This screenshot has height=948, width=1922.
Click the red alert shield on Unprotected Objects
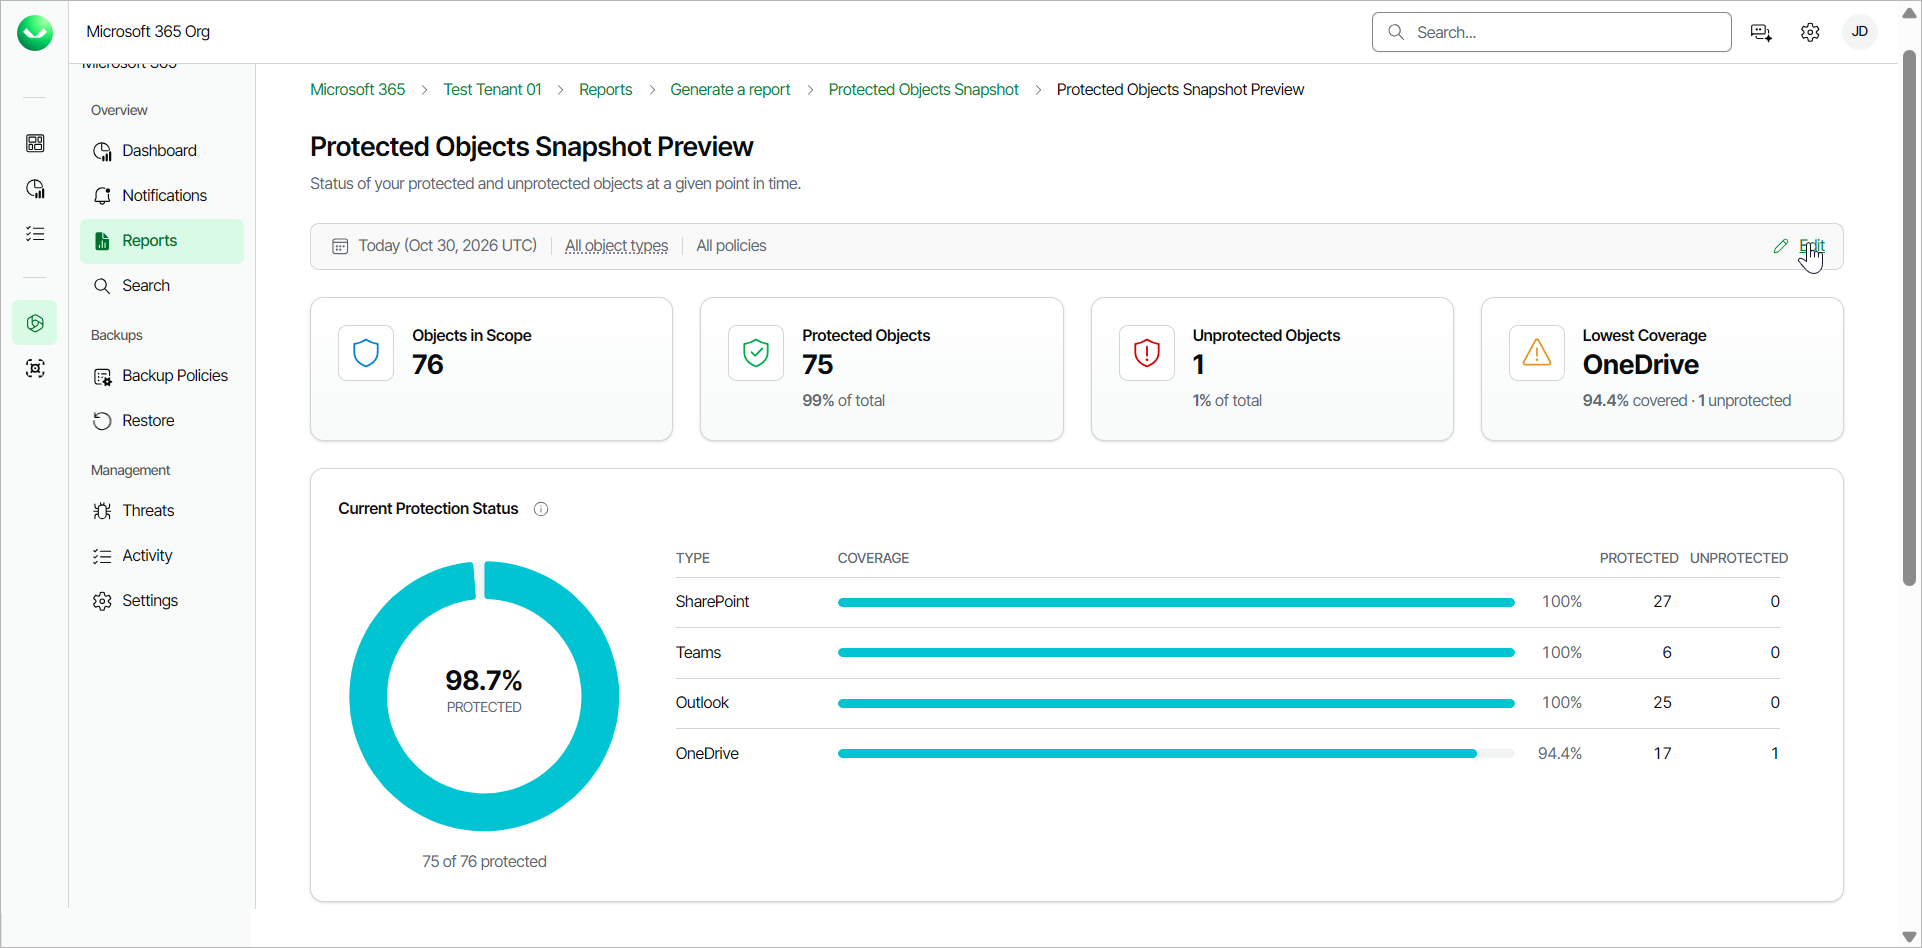coord(1146,353)
